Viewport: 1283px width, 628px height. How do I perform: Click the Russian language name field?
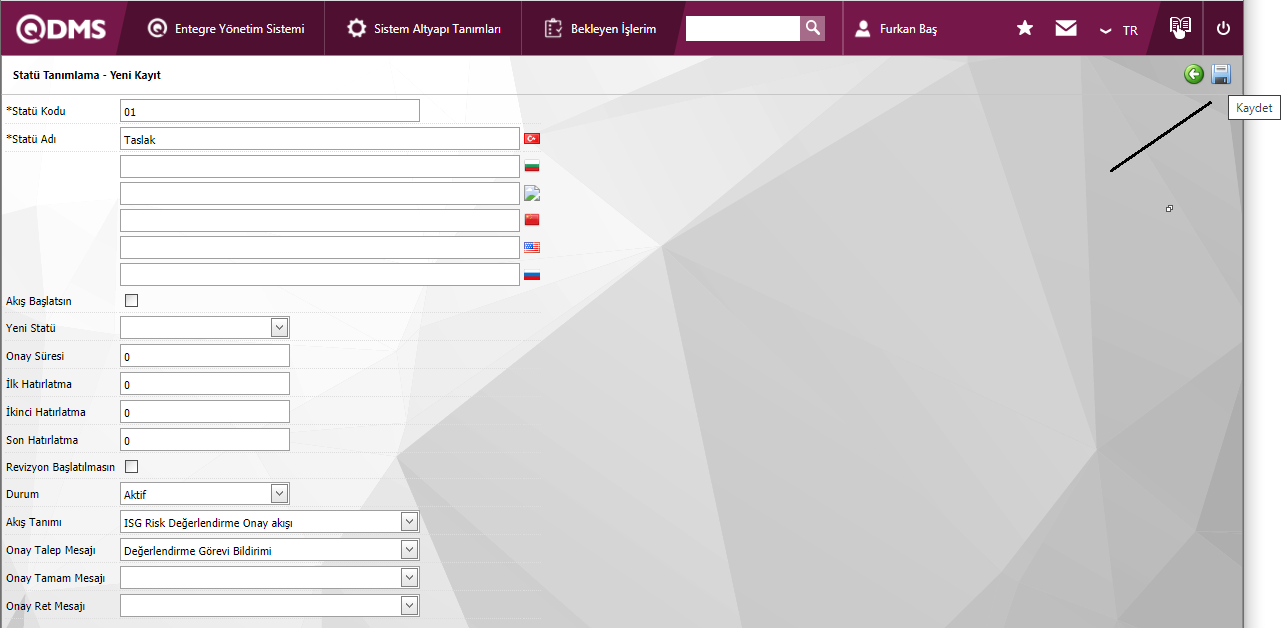tap(320, 274)
